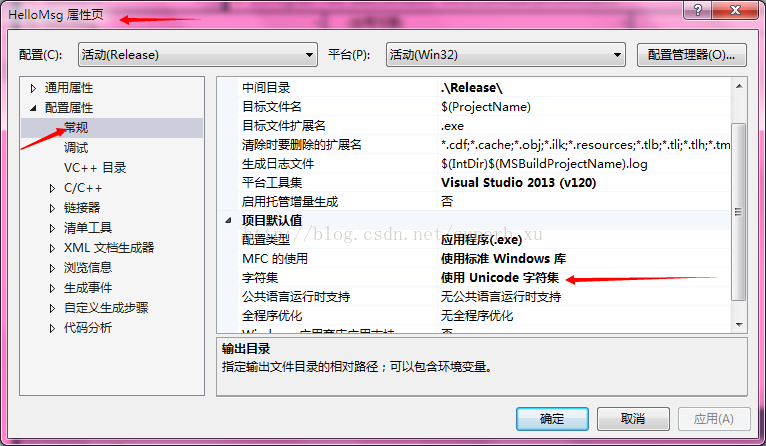This screenshot has width=766, height=446.
Task: Open 配置管理器 button
Action: point(691,55)
